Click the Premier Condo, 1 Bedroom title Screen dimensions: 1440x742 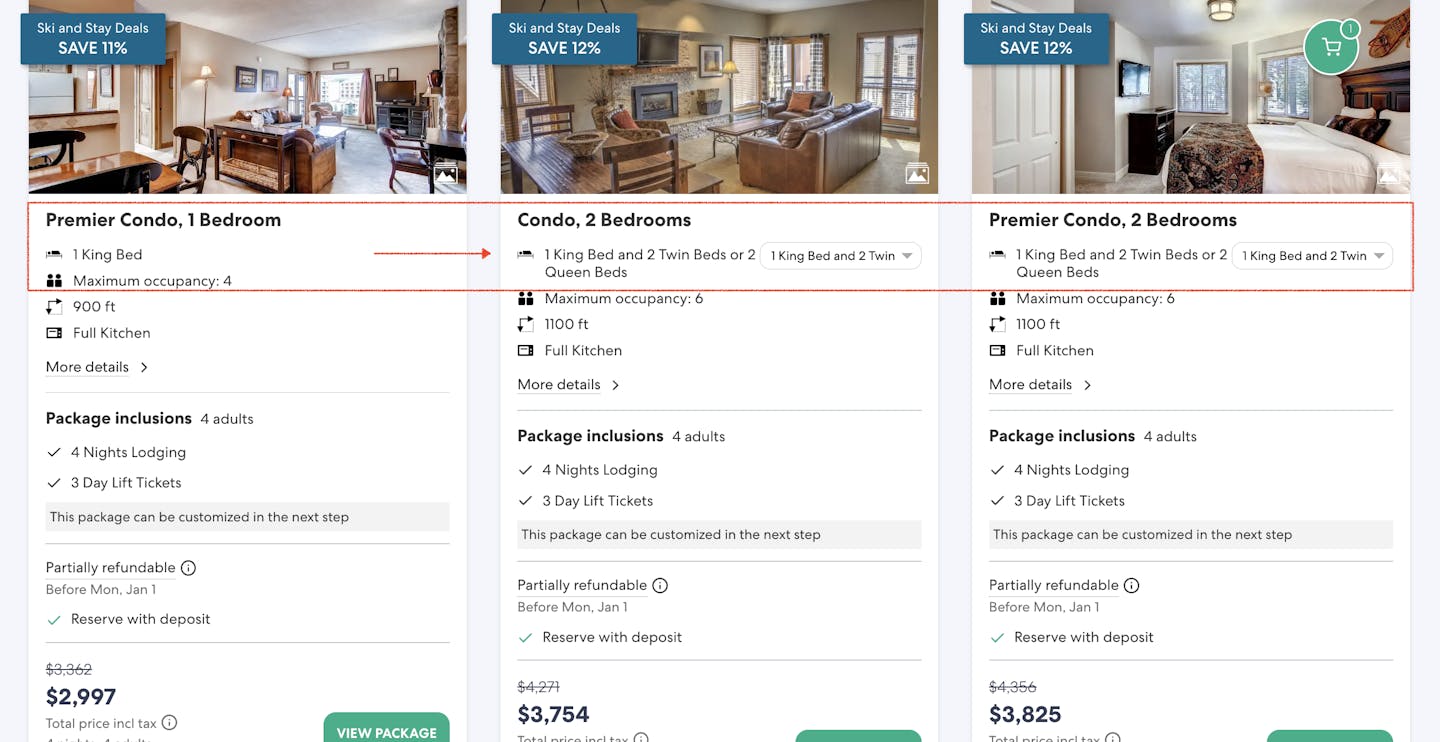[x=163, y=220]
